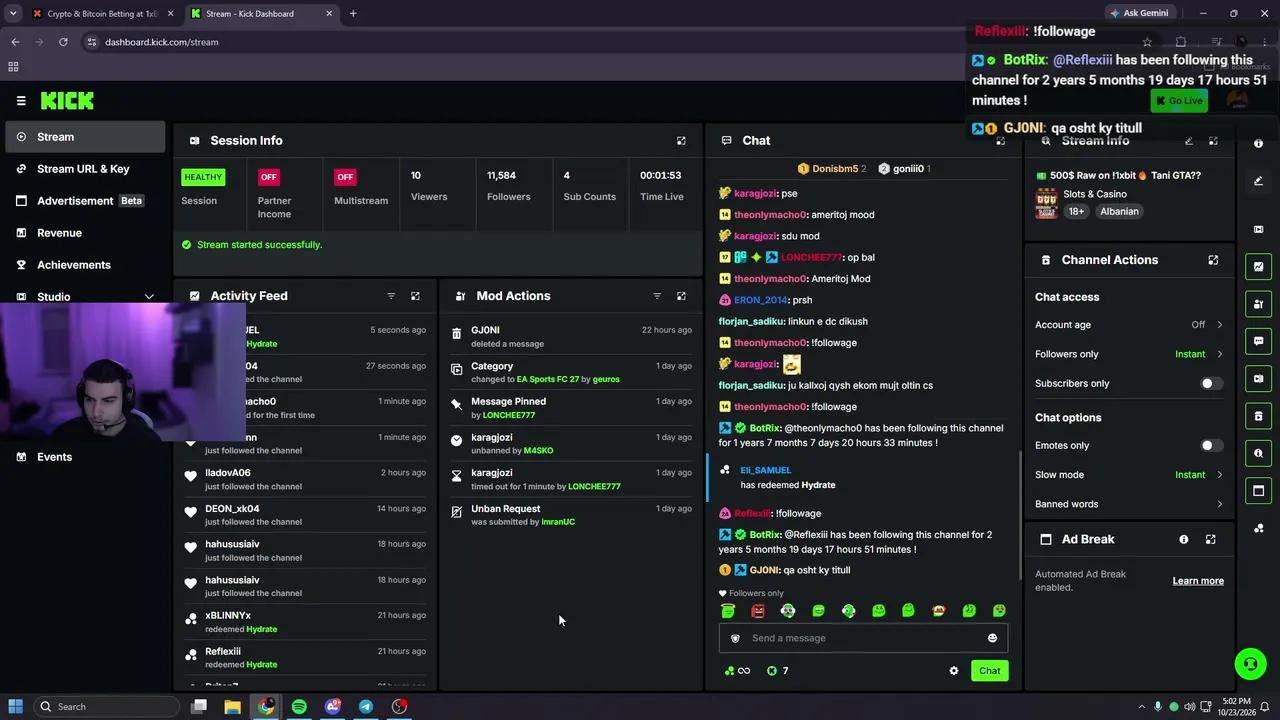1280x720 pixels.
Task: Open the Chrome tab list dropdown
Action: point(13,13)
